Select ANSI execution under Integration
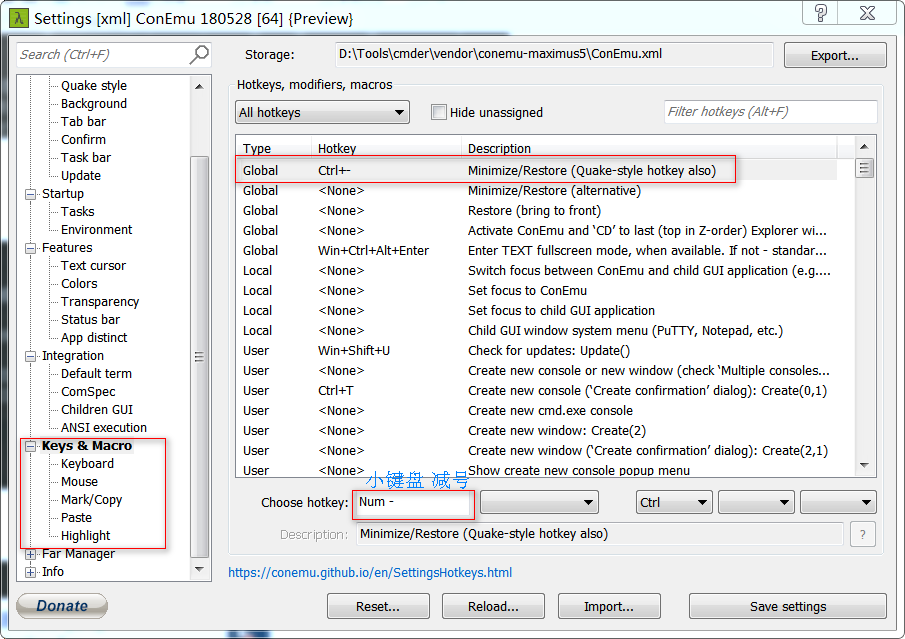The image size is (905, 639). (x=104, y=427)
